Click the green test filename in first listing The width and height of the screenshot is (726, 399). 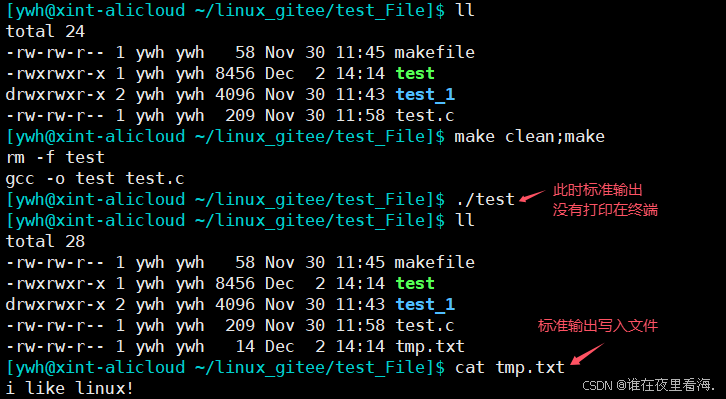(x=415, y=73)
